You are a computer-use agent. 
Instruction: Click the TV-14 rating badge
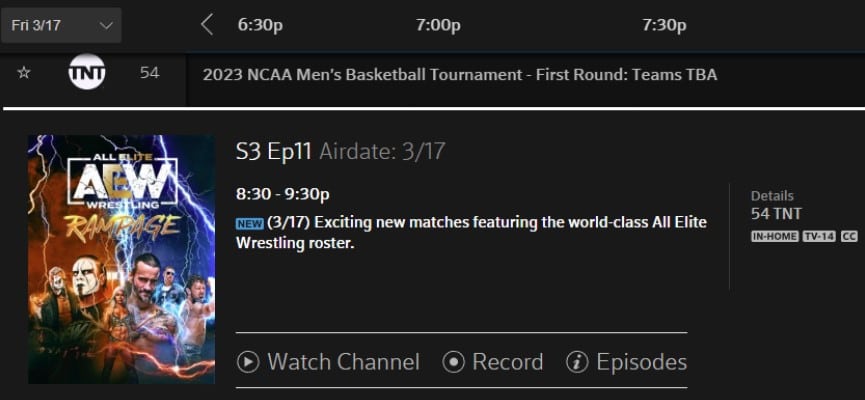tap(817, 236)
